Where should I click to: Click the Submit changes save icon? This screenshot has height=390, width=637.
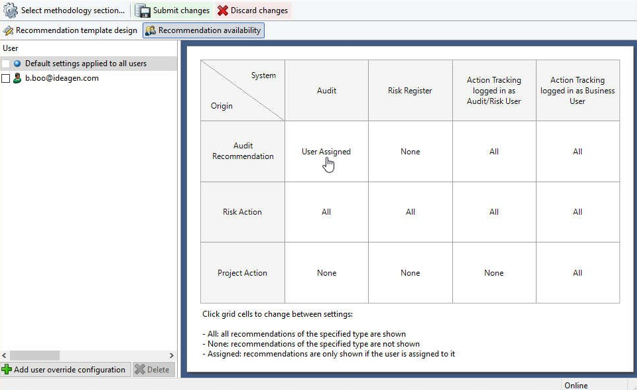click(x=143, y=11)
